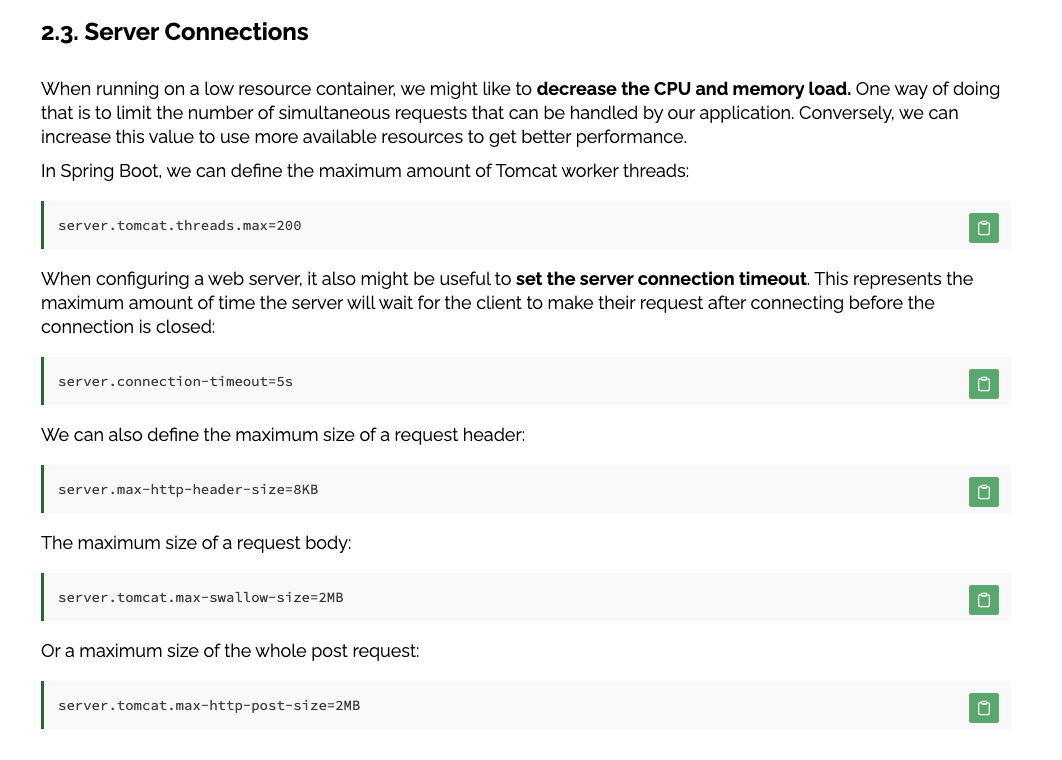
Task: Click the server.tomcat.max-http-post-size=2MB code text
Action: coord(209,706)
